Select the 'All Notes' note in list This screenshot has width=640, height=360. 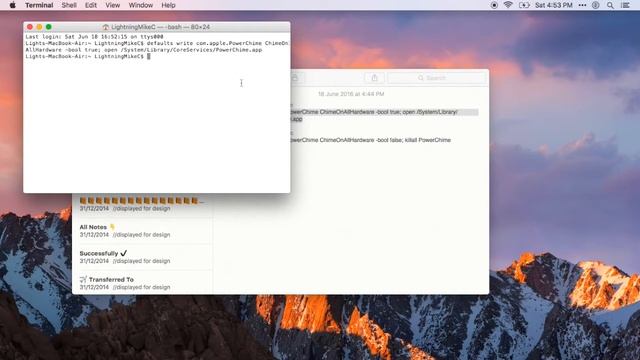point(142,231)
